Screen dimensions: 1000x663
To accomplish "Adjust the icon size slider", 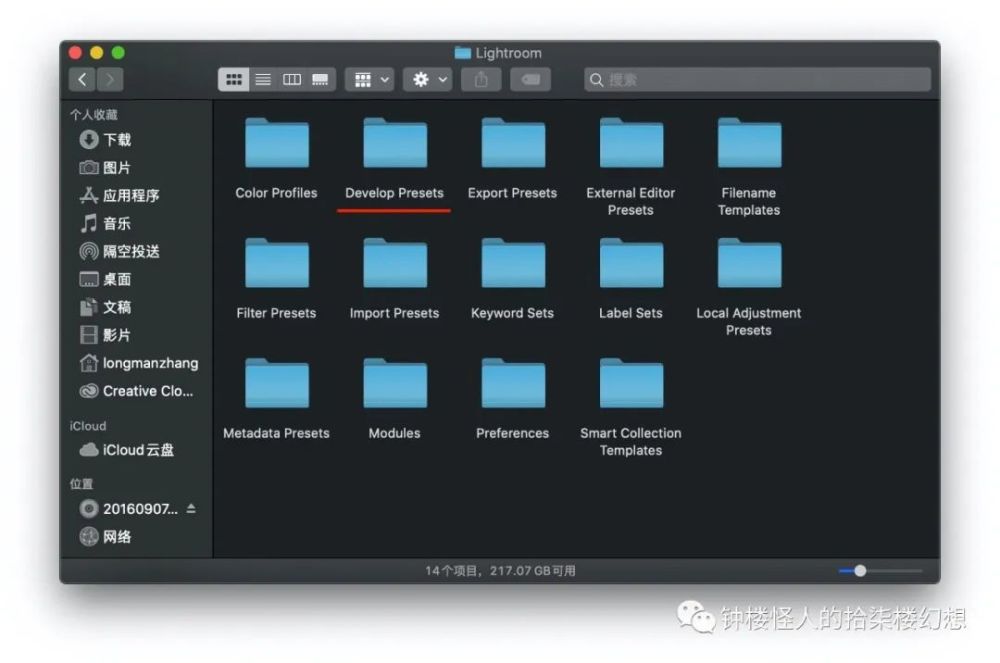I will click(x=860, y=571).
